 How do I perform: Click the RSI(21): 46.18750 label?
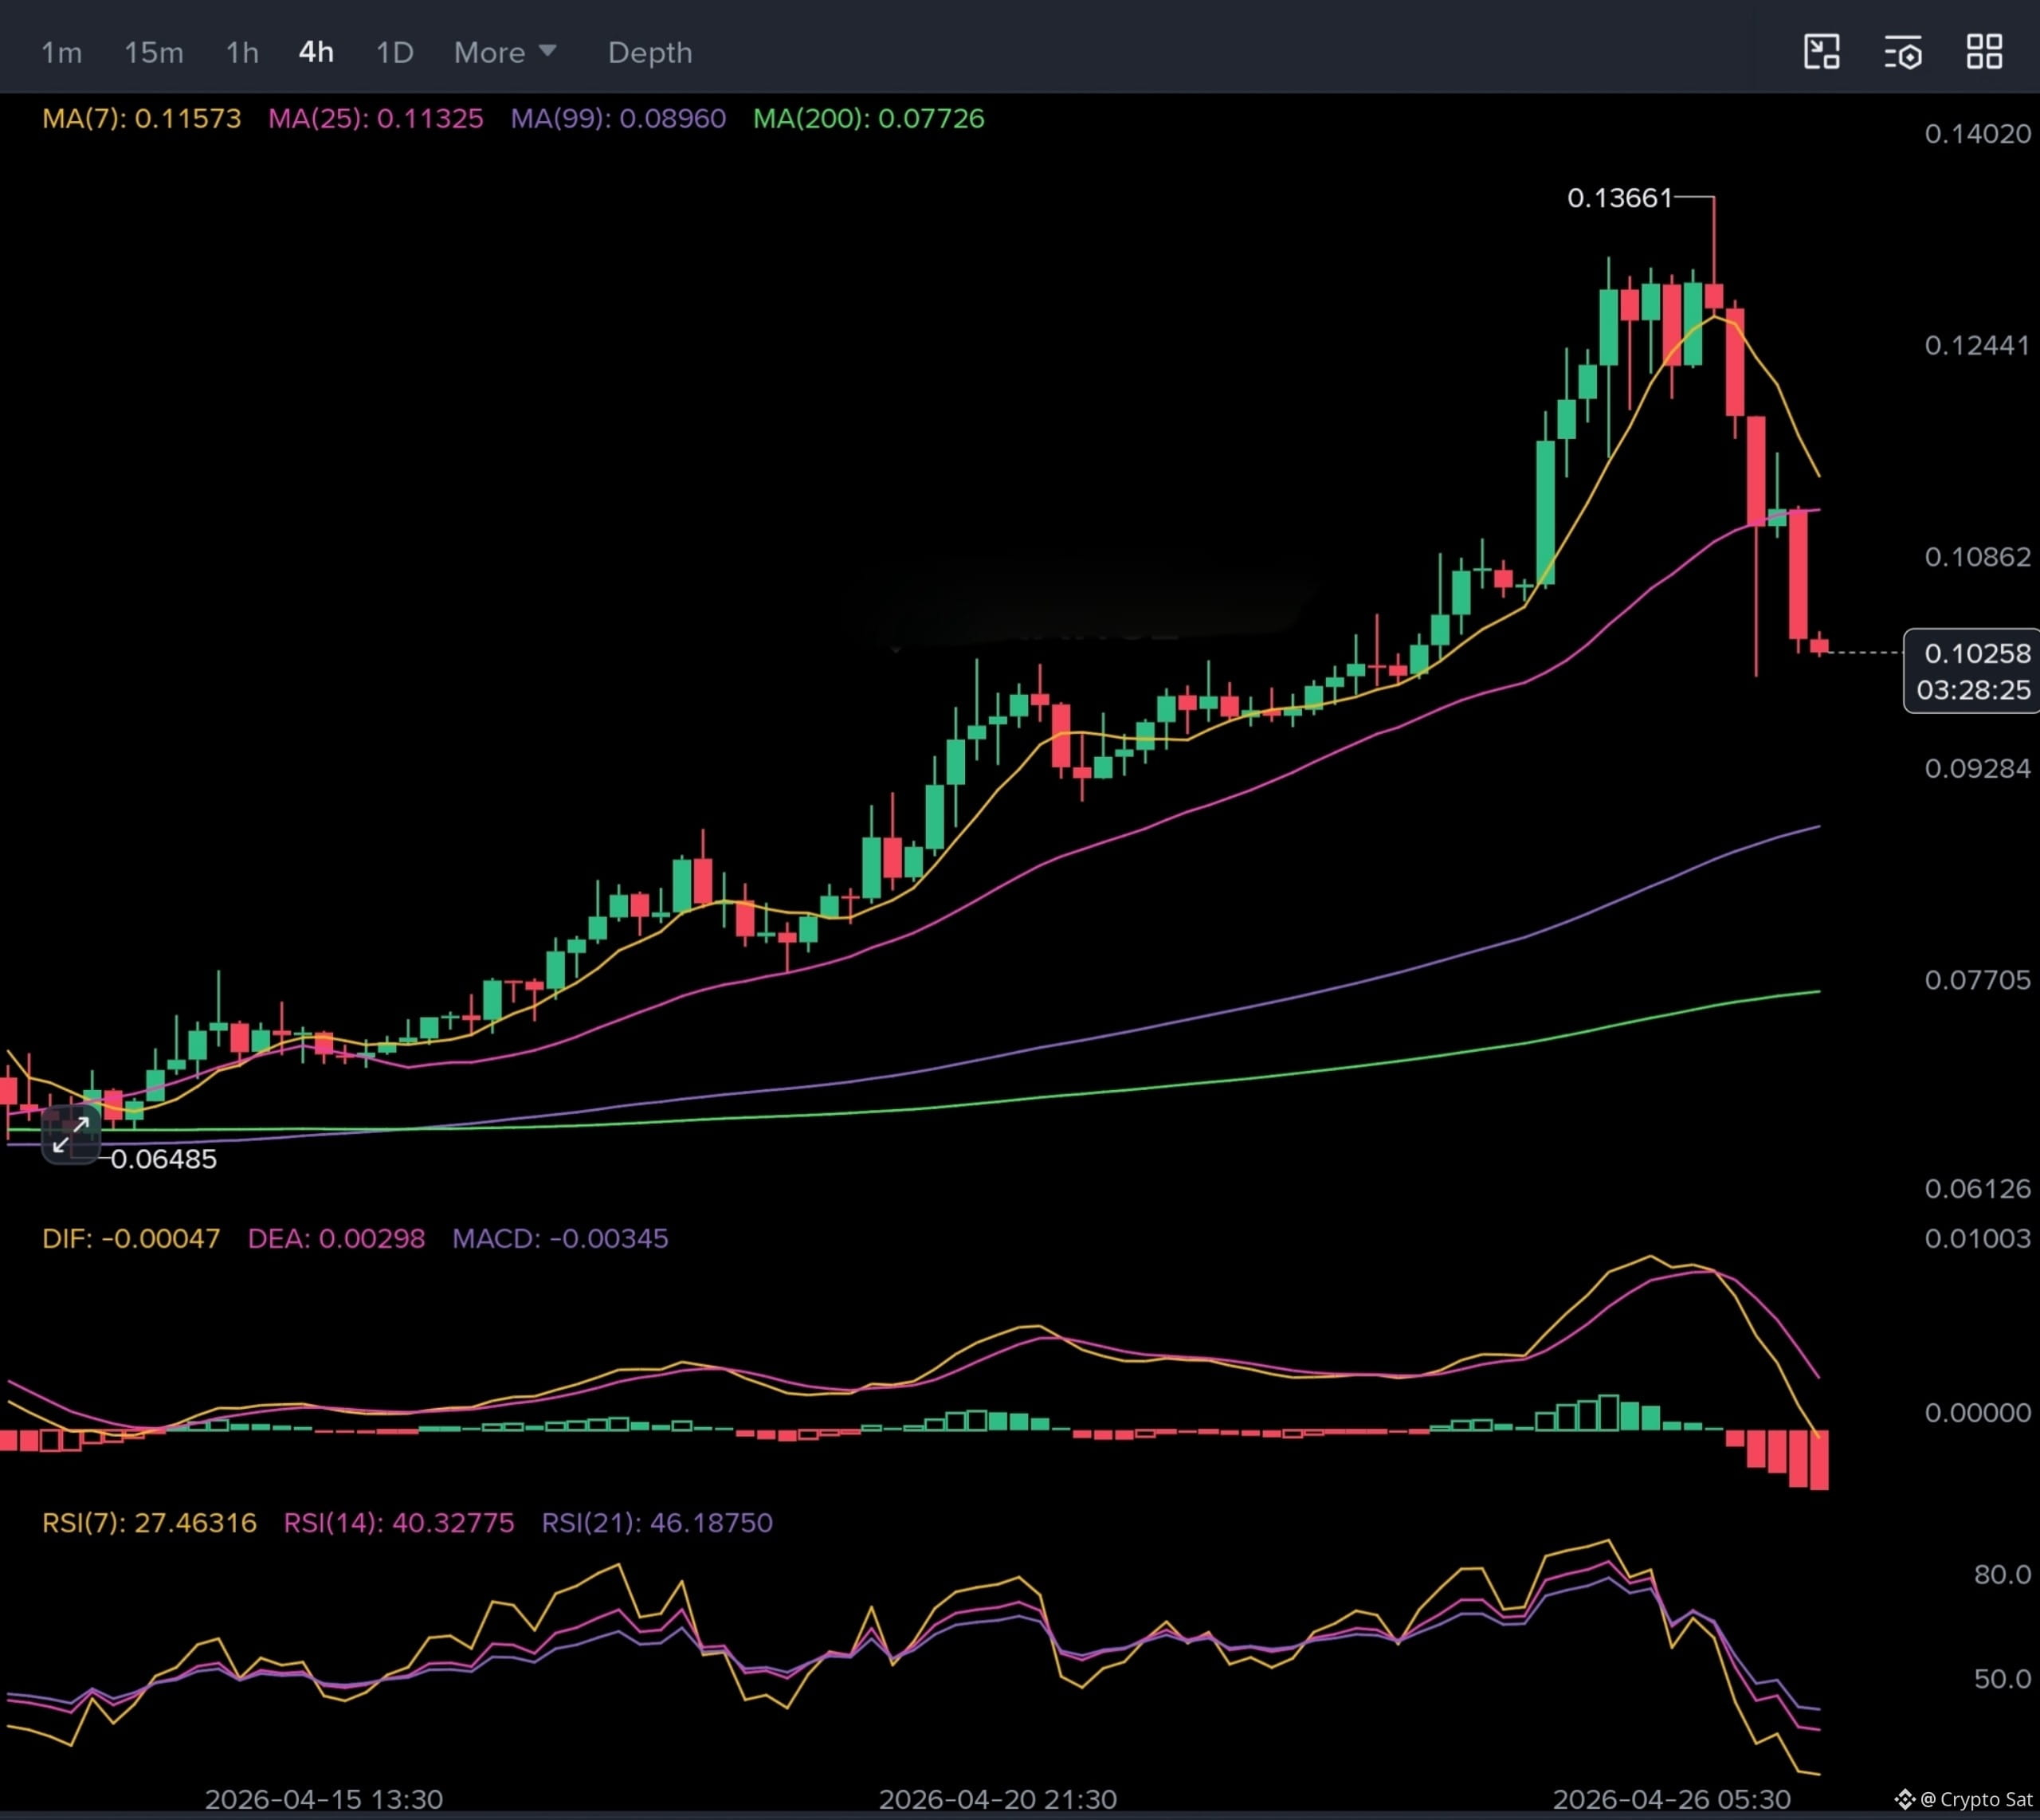(656, 1522)
